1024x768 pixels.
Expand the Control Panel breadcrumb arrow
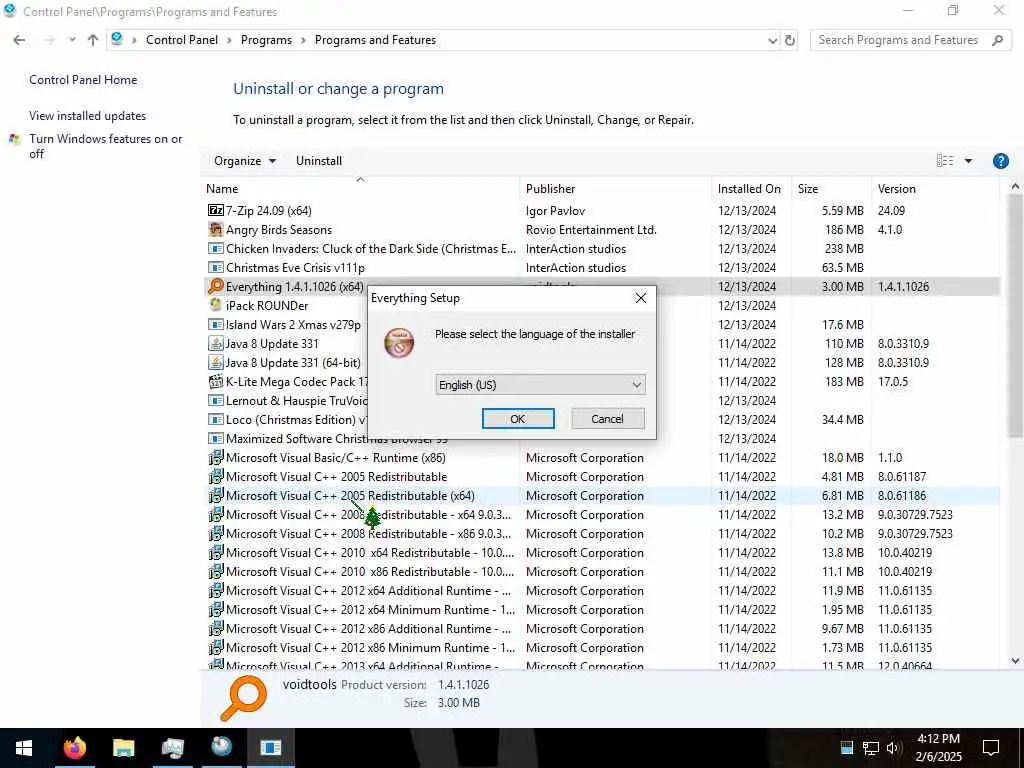(229, 40)
